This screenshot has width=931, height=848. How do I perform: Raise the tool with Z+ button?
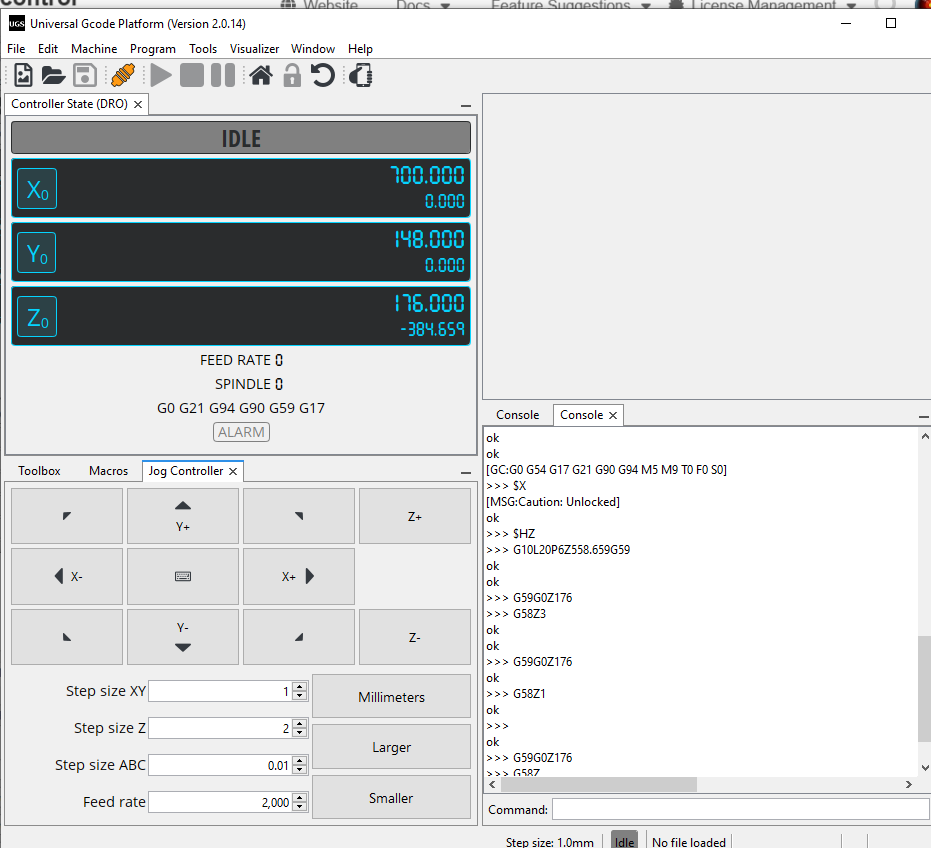coord(415,516)
